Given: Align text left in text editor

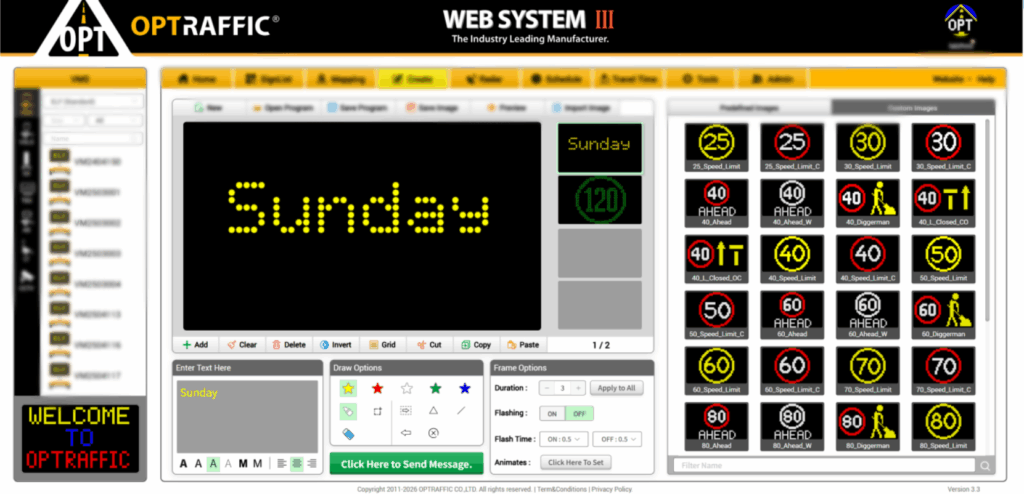Looking at the screenshot, I should tap(281, 463).
